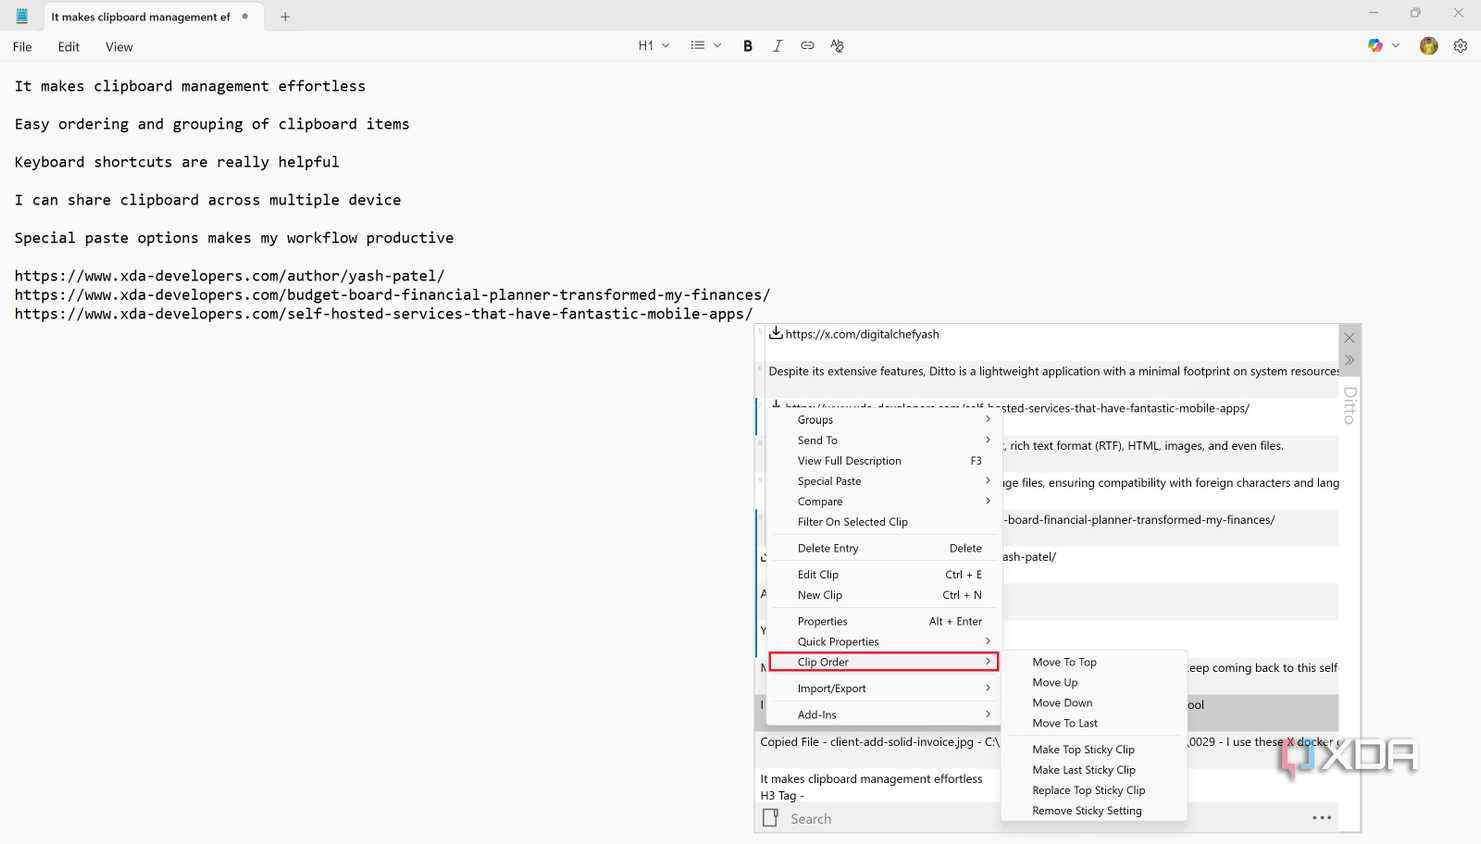
Task: Choose Delete Entry from context menu
Action: [x=883, y=548]
